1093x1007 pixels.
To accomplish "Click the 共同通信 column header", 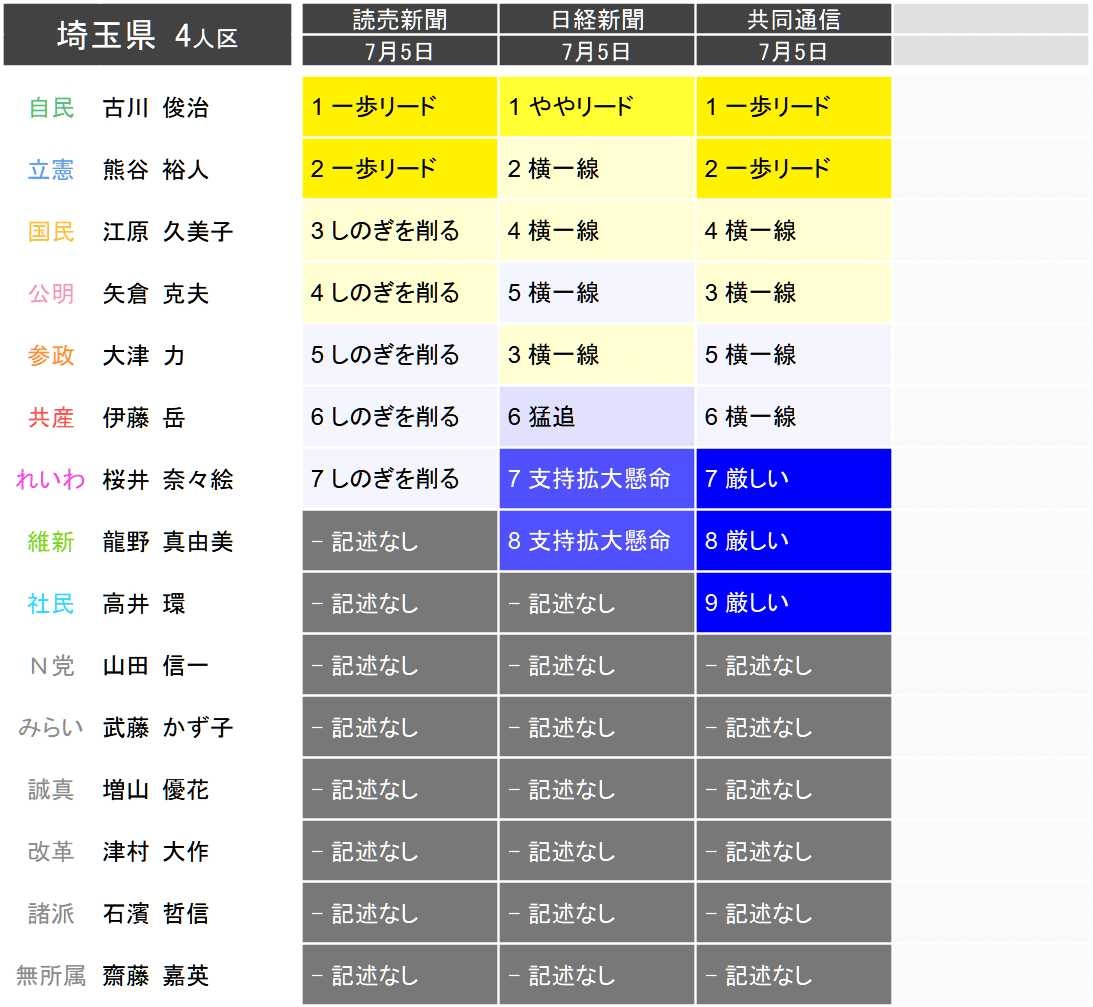I will [x=793, y=19].
